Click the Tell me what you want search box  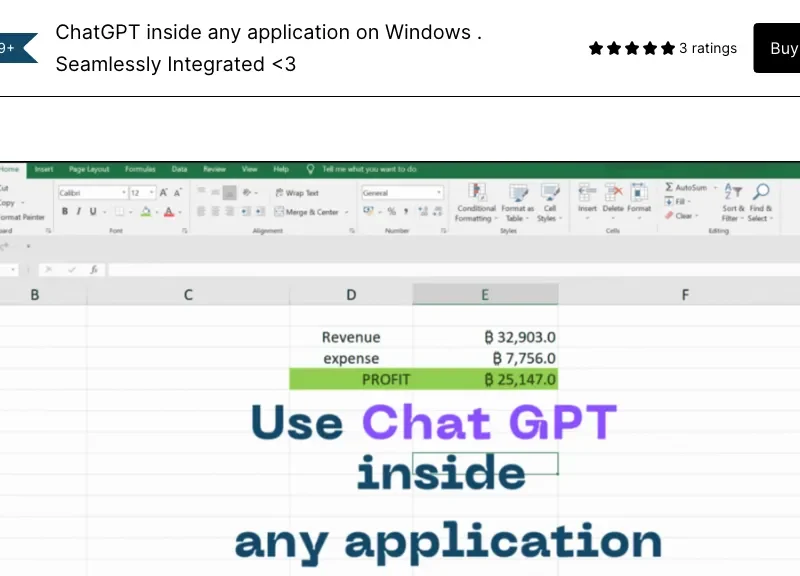coord(369,169)
